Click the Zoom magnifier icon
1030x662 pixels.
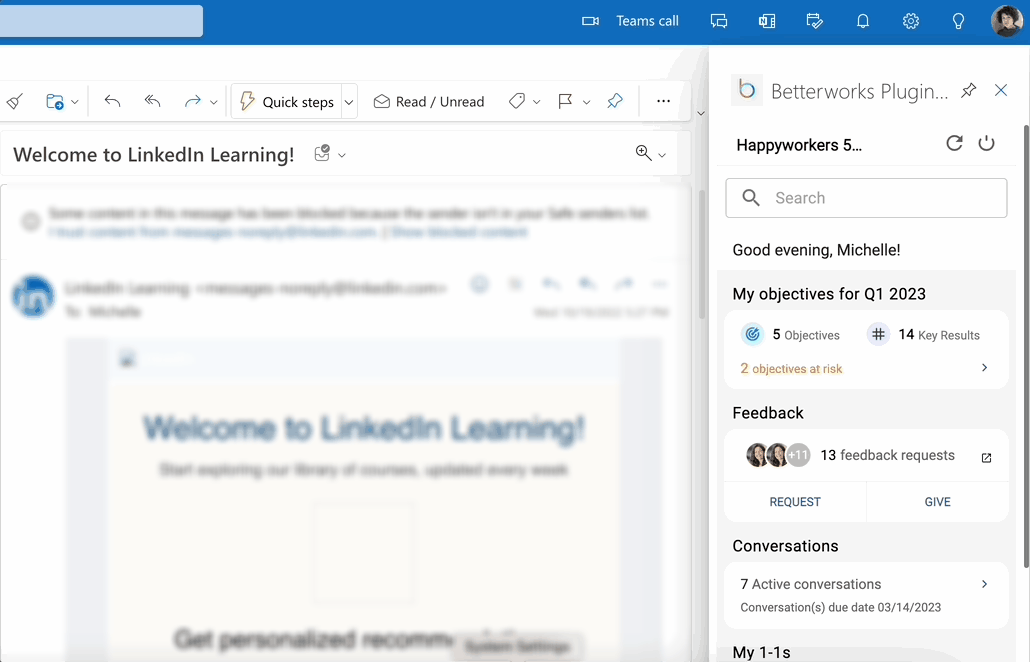pyautogui.click(x=643, y=153)
